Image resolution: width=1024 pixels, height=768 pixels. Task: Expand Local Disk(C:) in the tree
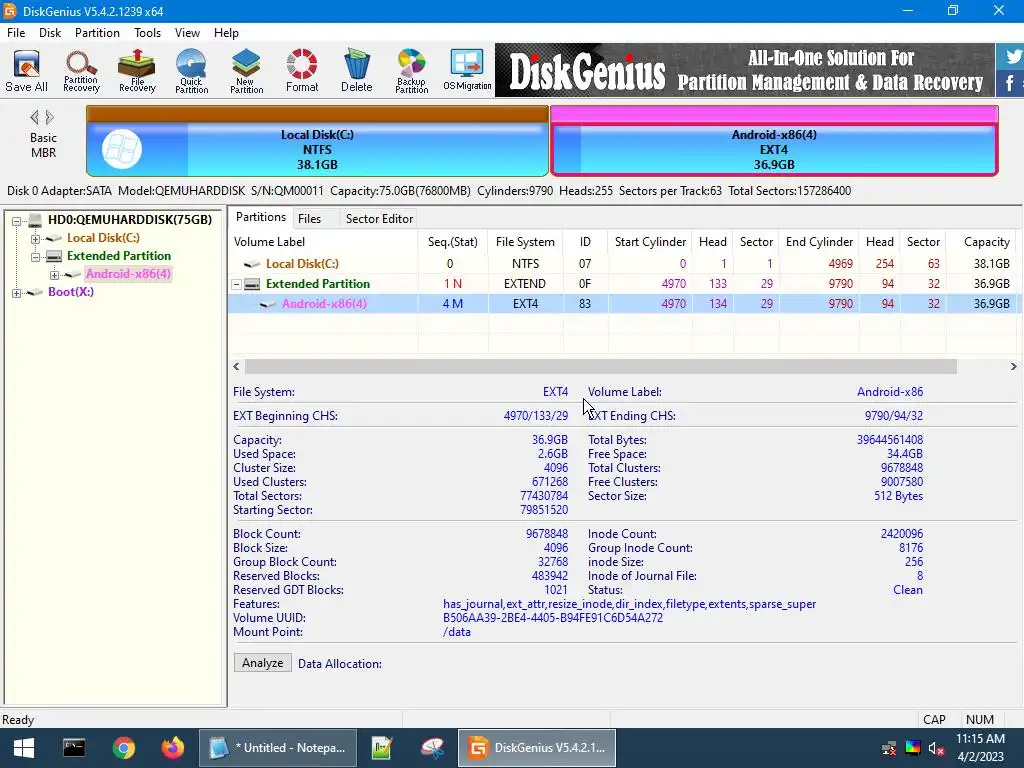pyautogui.click(x=35, y=239)
